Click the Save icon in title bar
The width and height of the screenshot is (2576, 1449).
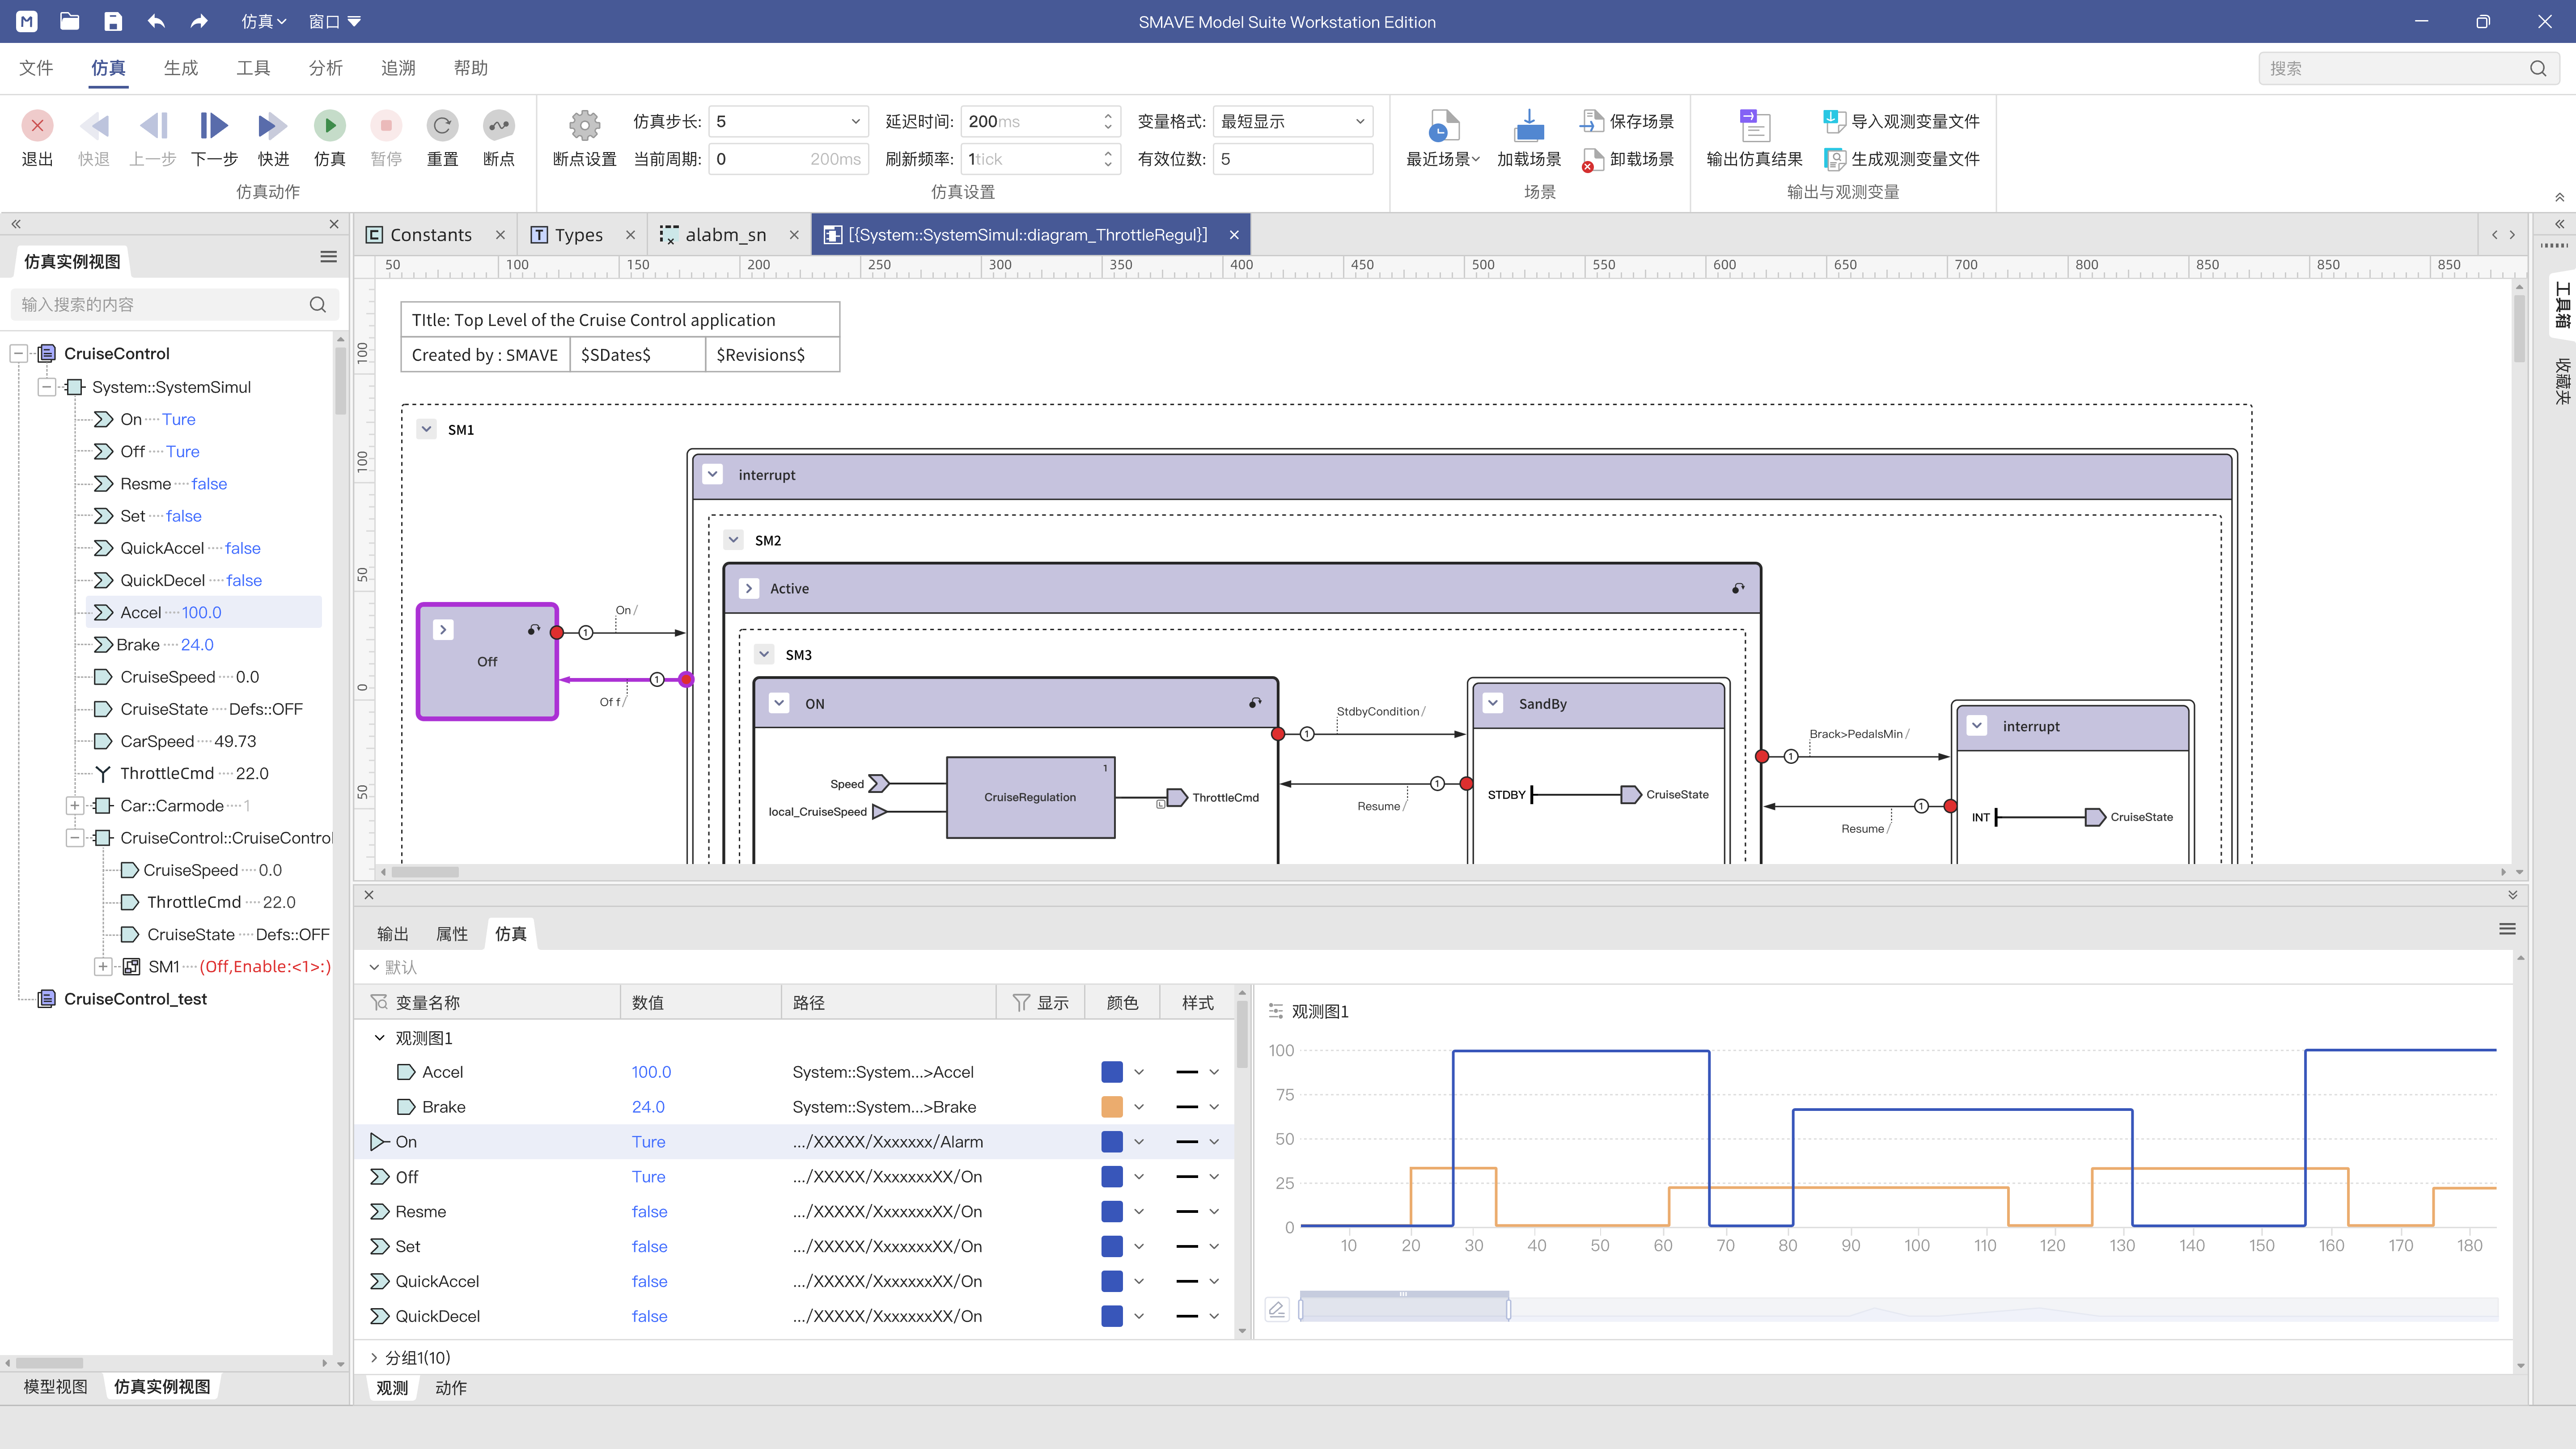113,21
